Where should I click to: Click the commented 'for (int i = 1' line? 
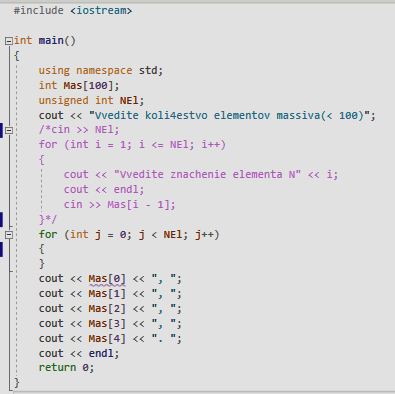point(132,145)
